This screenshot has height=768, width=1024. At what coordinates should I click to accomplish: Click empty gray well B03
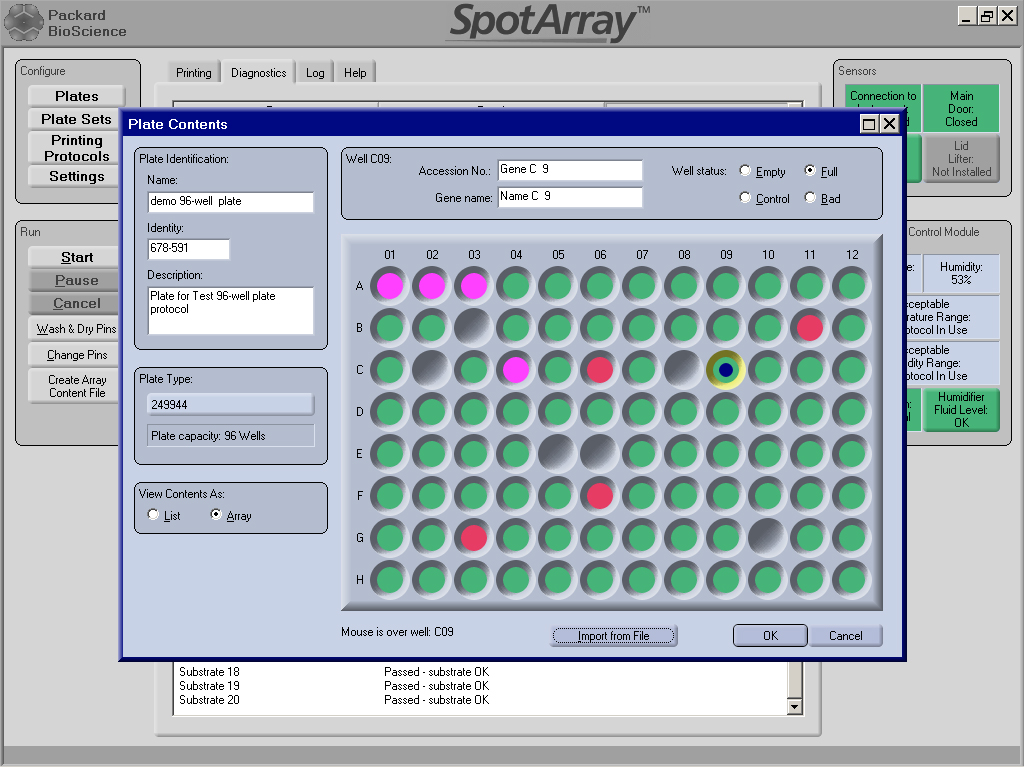(x=473, y=327)
